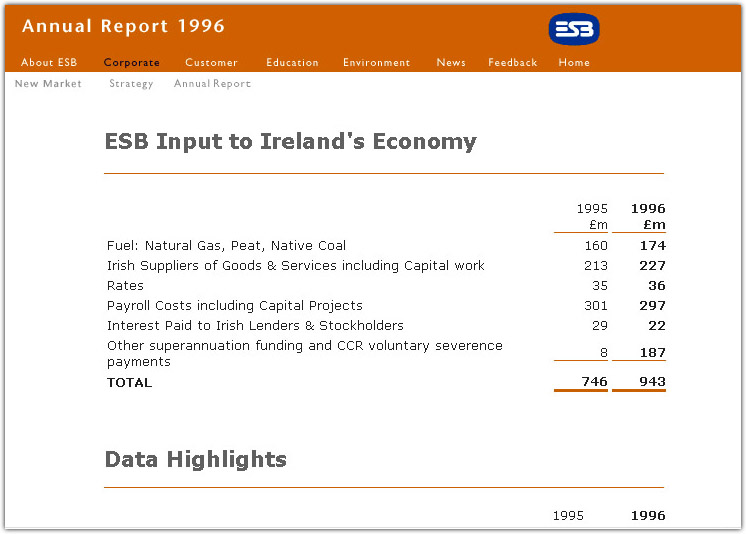The width and height of the screenshot is (746, 534).
Task: Click the 1996 header under Data Highlights
Action: [x=648, y=515]
